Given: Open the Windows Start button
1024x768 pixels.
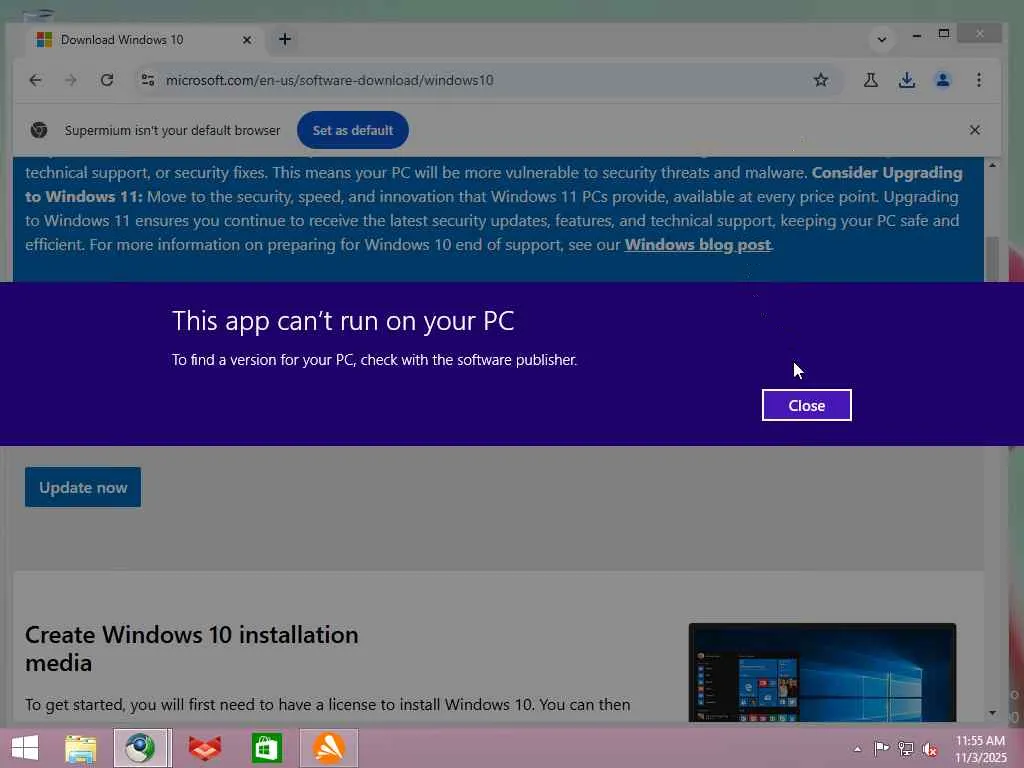Looking at the screenshot, I should coord(25,748).
